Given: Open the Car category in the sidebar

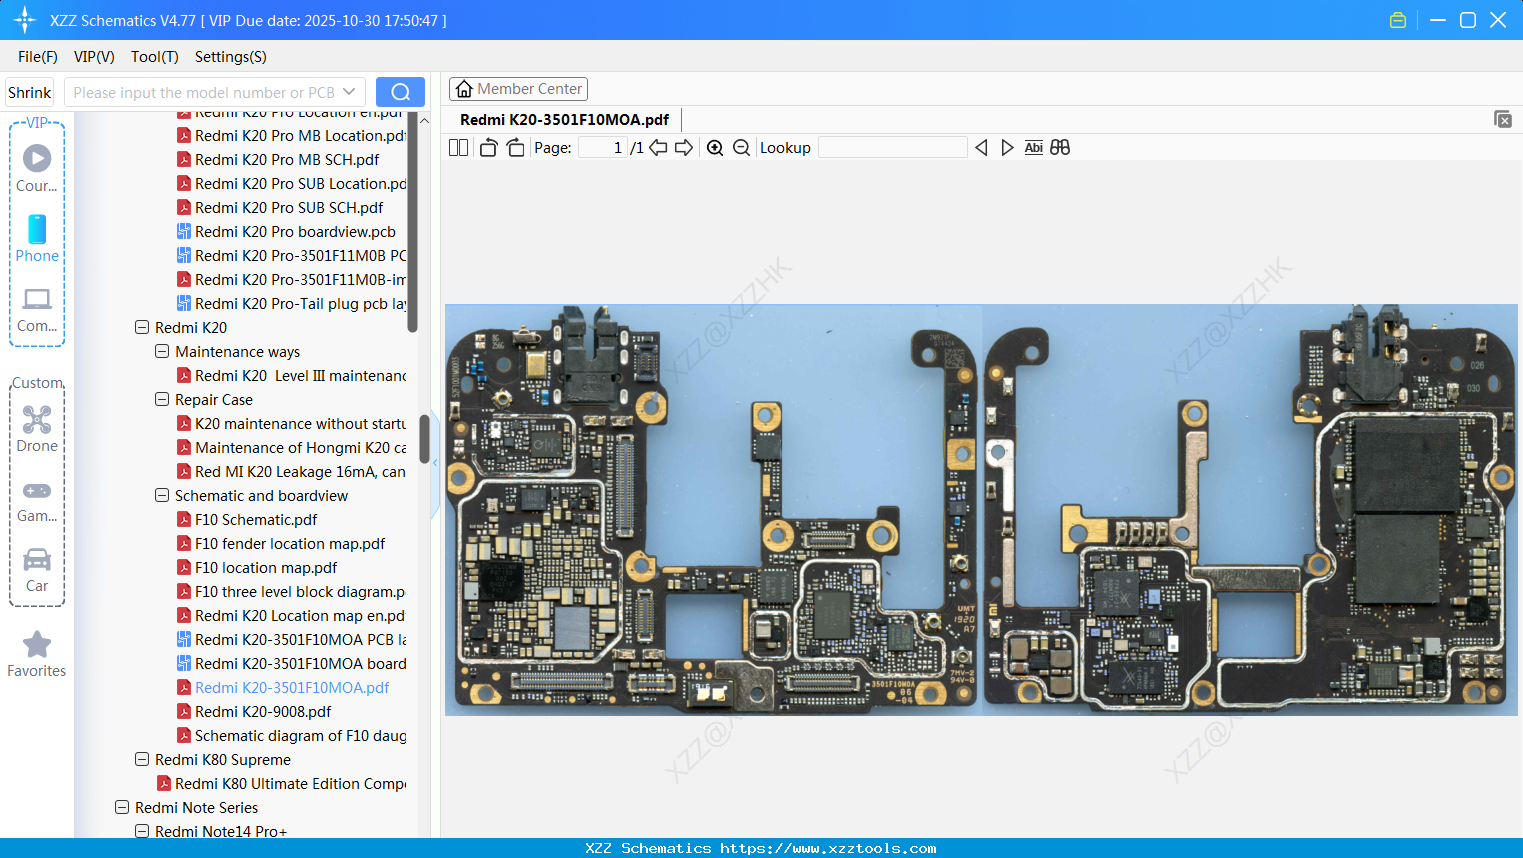Looking at the screenshot, I should [37, 570].
